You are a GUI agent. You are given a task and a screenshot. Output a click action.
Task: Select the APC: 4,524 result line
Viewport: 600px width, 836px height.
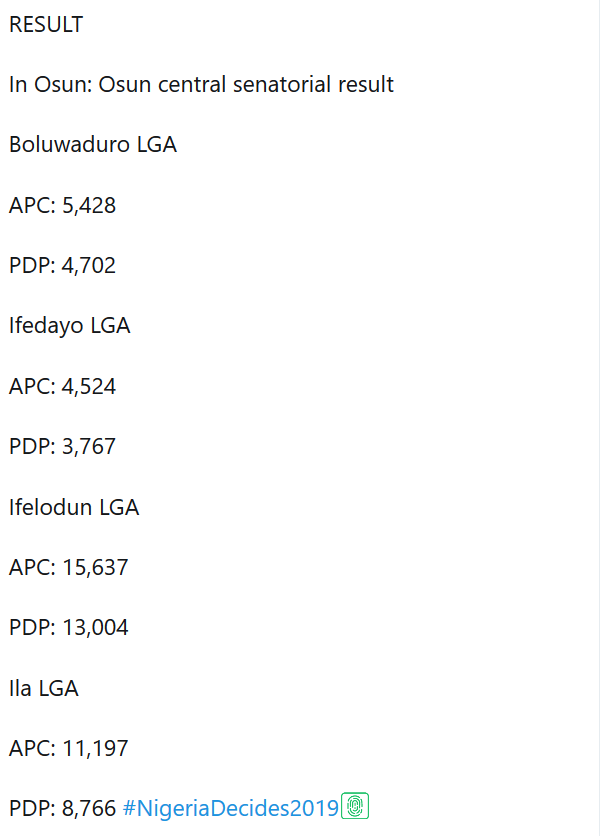[62, 386]
